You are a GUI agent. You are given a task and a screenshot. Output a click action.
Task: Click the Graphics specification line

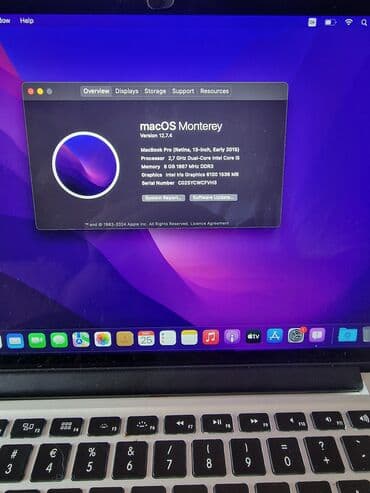190,174
